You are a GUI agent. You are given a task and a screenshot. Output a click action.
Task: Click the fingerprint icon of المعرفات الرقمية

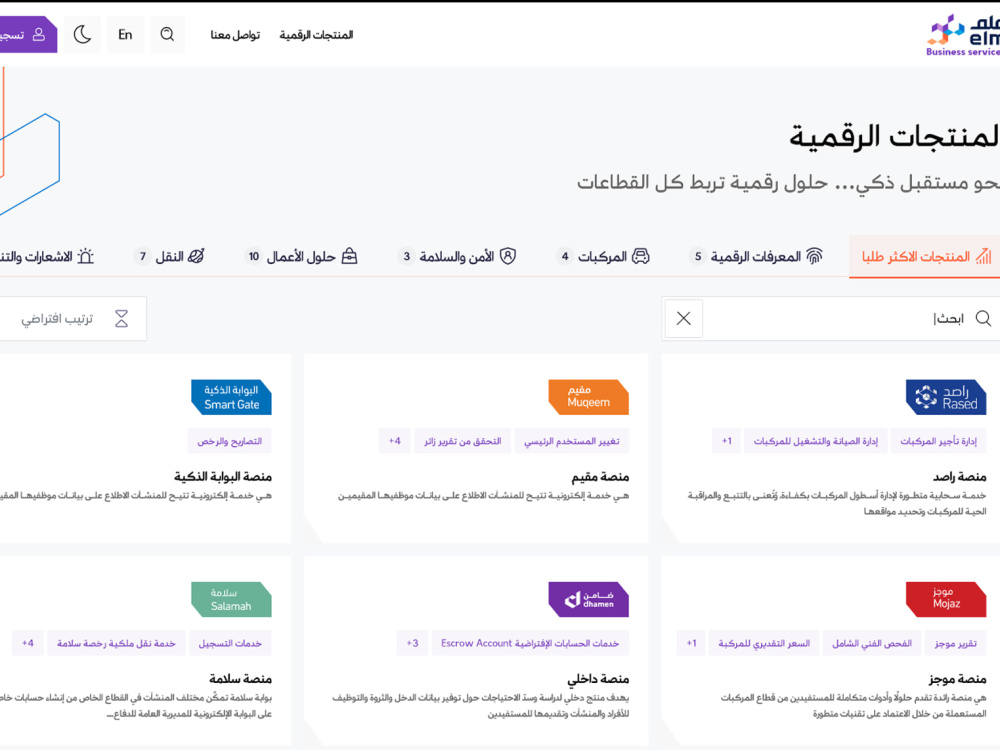pos(814,256)
